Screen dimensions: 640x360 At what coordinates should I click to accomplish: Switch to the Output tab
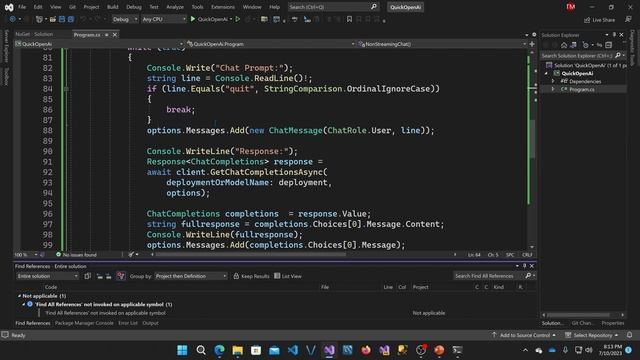tap(150, 323)
